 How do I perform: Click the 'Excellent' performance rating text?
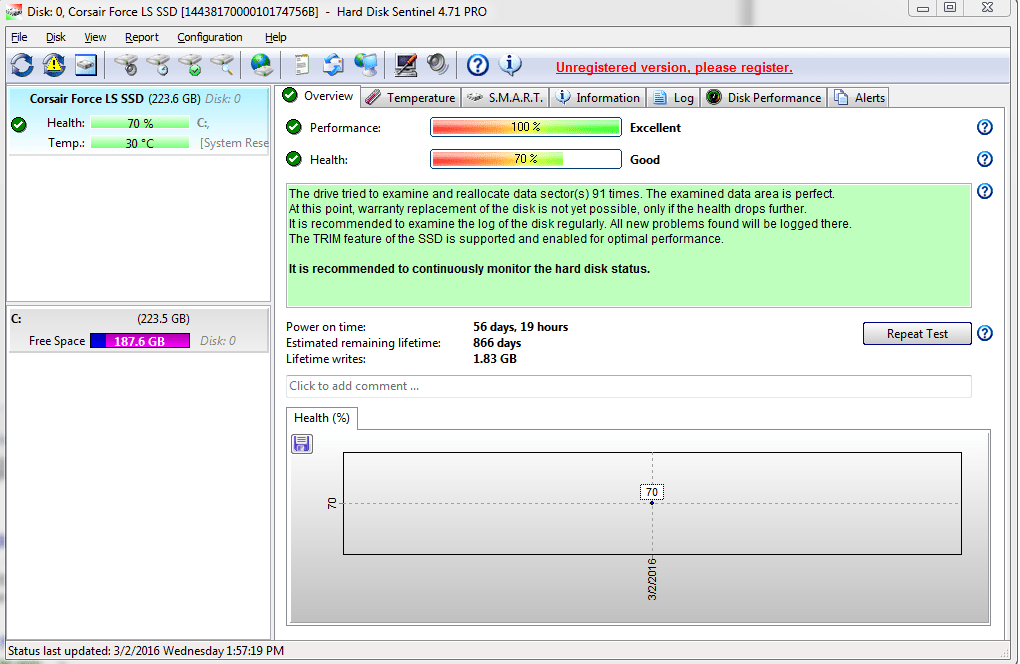(655, 128)
